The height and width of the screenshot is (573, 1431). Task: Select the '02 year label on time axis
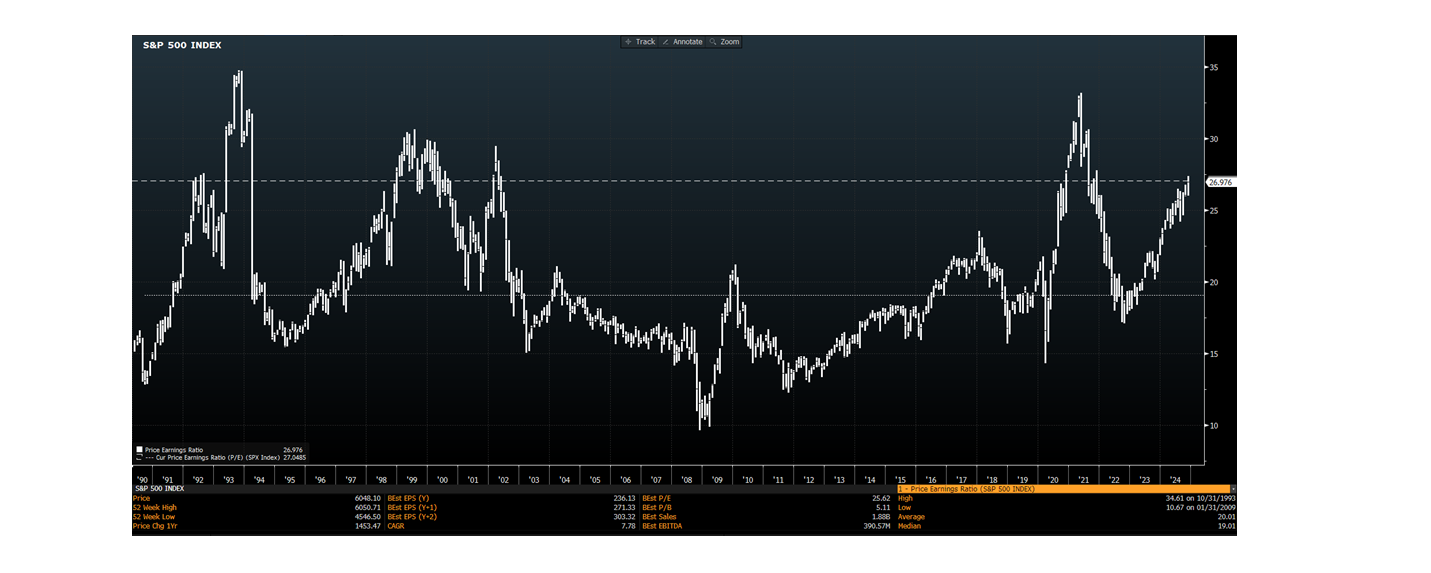pyautogui.click(x=503, y=479)
